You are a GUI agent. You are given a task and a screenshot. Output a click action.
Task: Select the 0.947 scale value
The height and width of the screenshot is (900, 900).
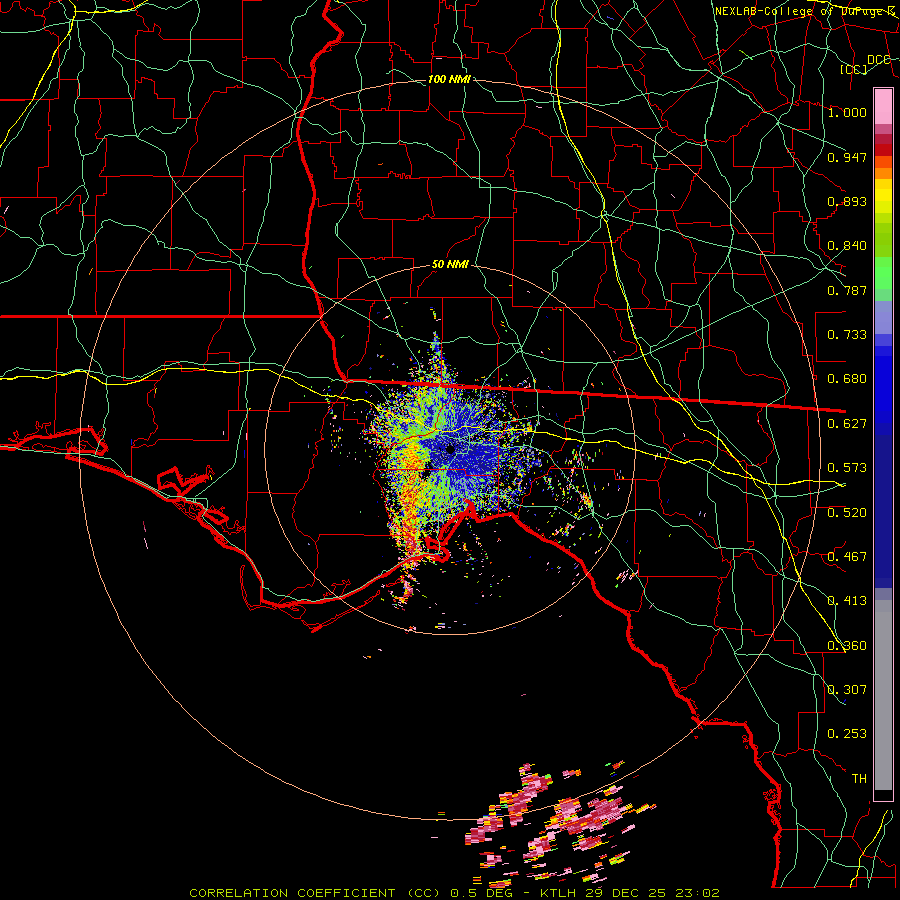pos(847,157)
